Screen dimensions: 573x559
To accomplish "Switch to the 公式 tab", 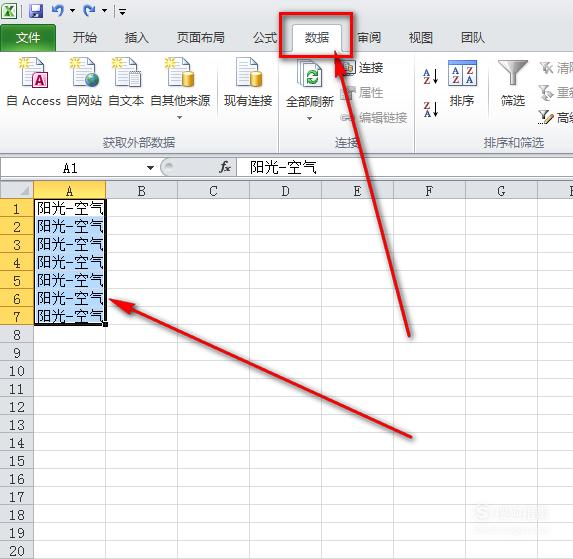I will click(265, 38).
